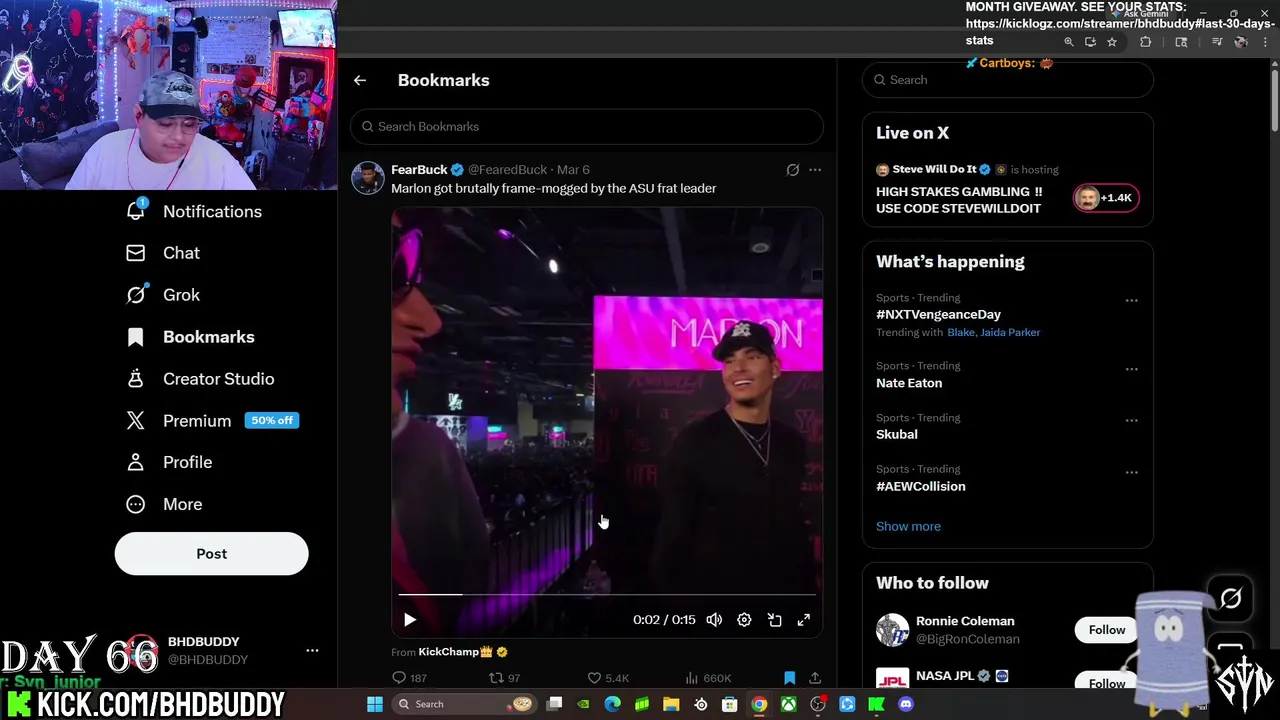The image size is (1280, 720).
Task: Open the Skubal trending topic
Action: point(897,434)
